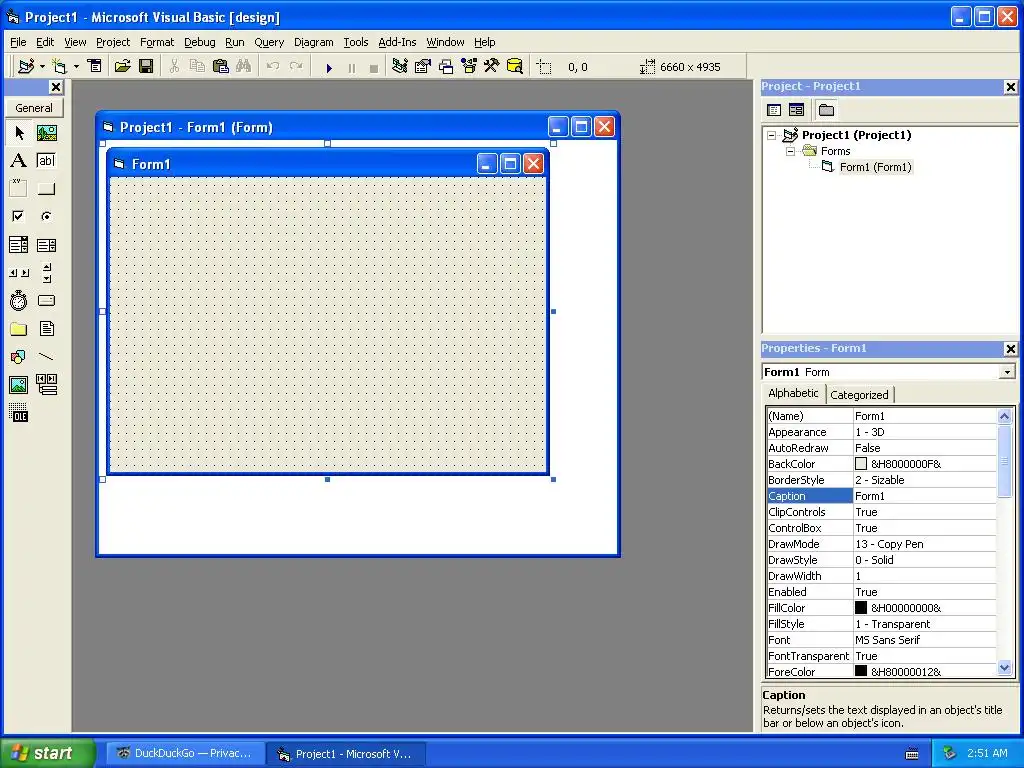Select the Pointer tool in the toolbox

point(19,133)
